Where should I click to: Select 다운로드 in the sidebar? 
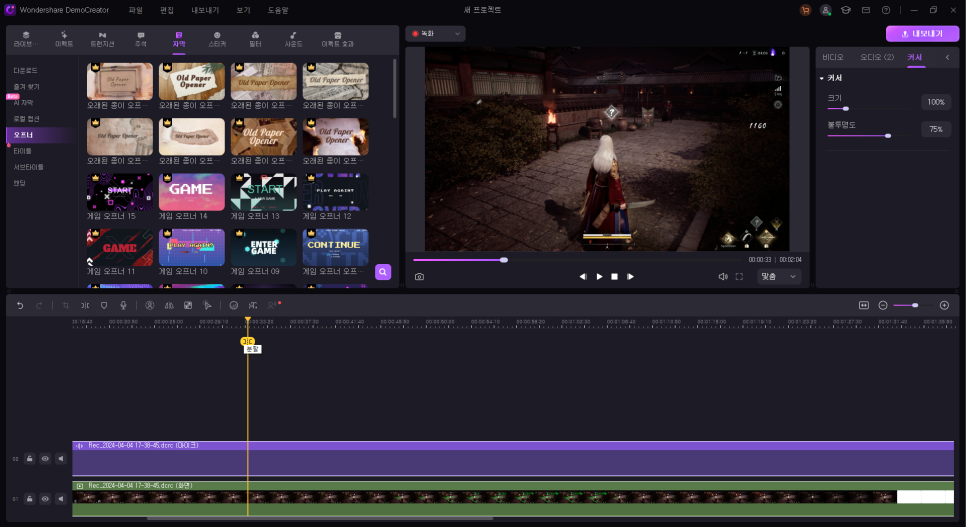tap(25, 71)
